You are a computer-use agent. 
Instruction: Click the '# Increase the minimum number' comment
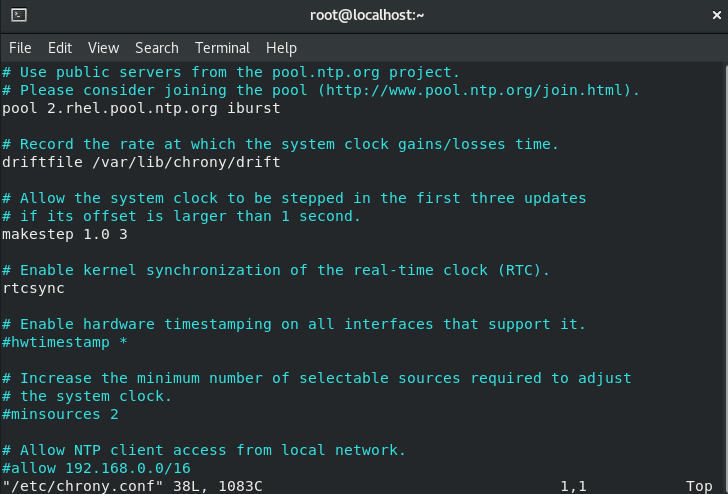[317, 378]
